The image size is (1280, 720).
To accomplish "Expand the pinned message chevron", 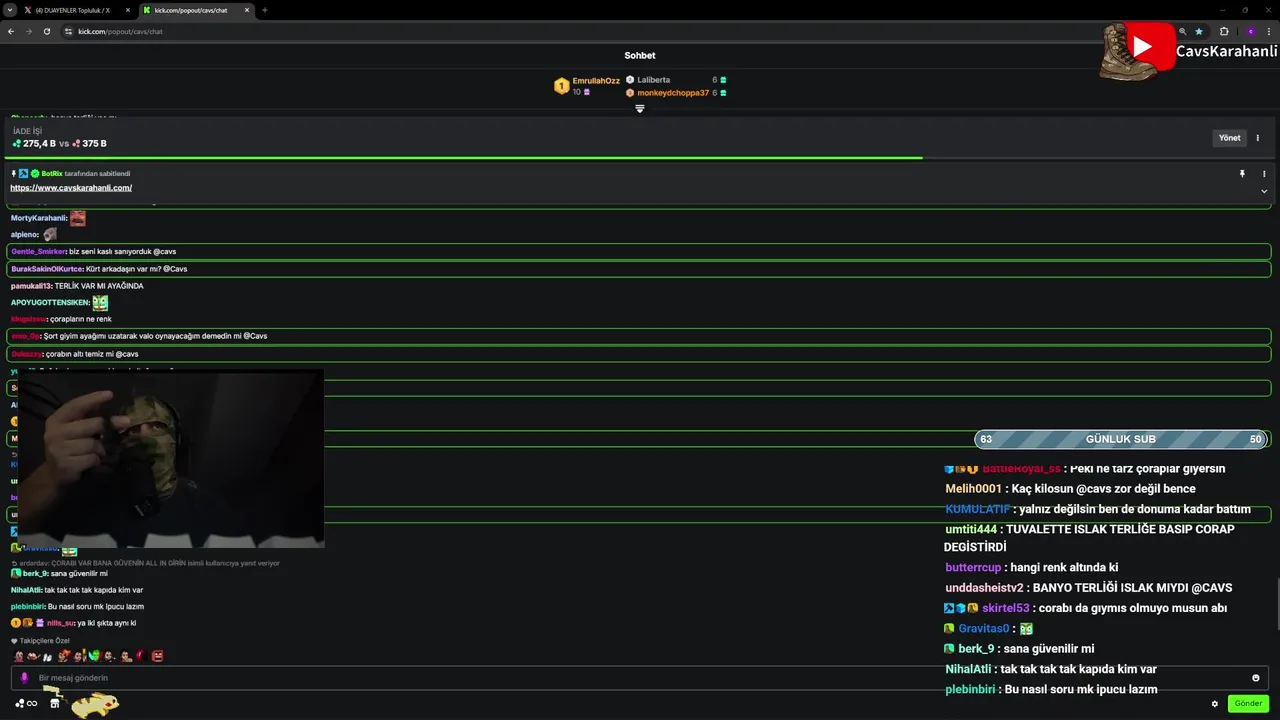I will click(1264, 191).
